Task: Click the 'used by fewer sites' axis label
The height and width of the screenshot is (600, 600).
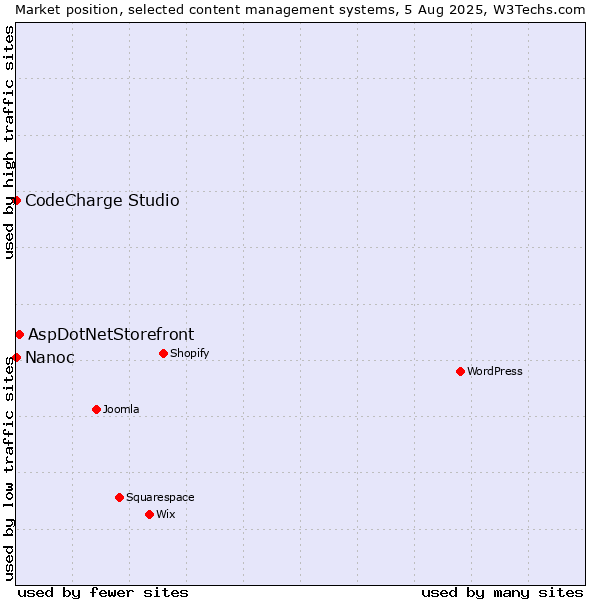Action: 103,593
